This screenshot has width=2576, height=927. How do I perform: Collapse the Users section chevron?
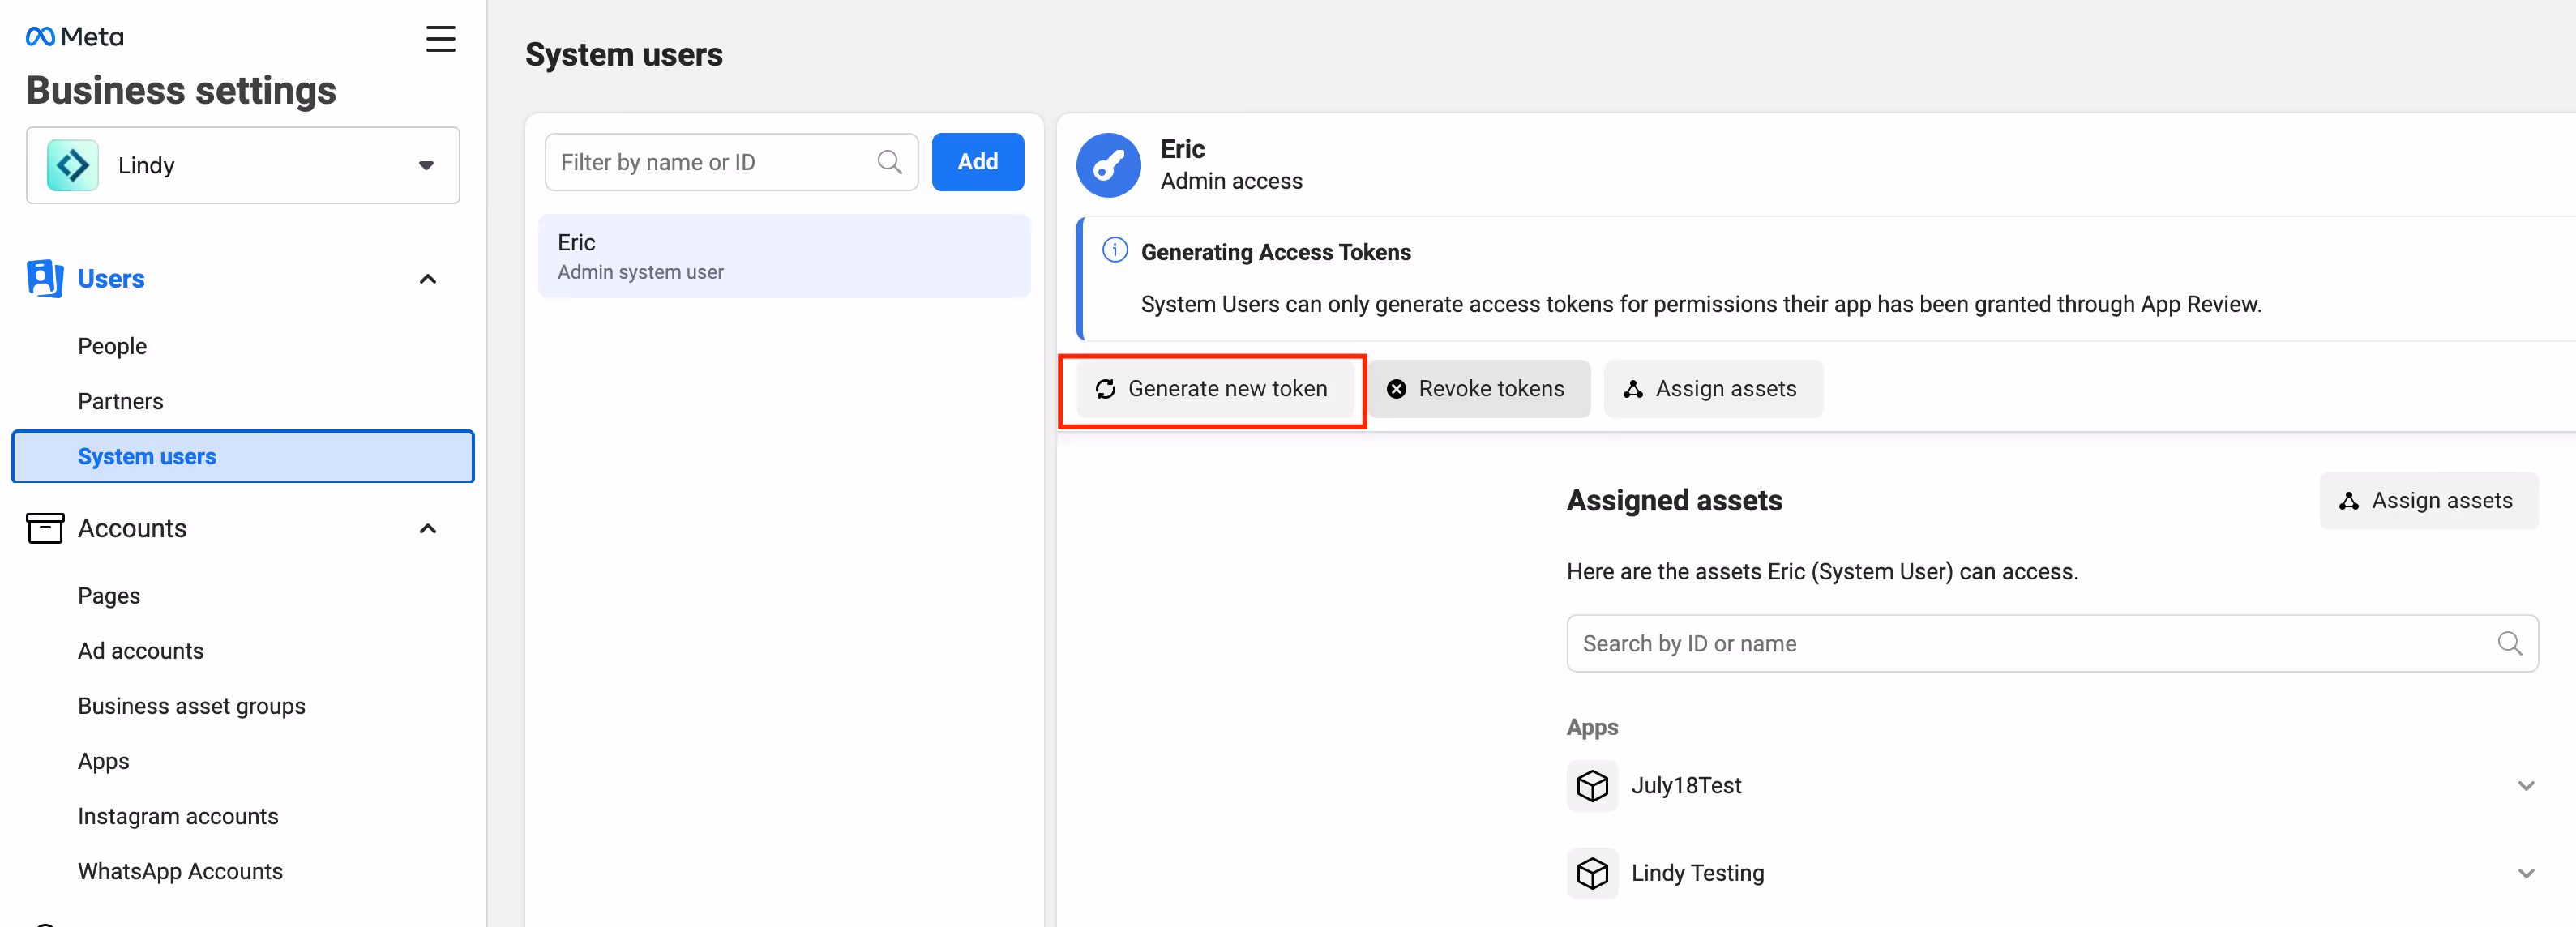point(428,279)
